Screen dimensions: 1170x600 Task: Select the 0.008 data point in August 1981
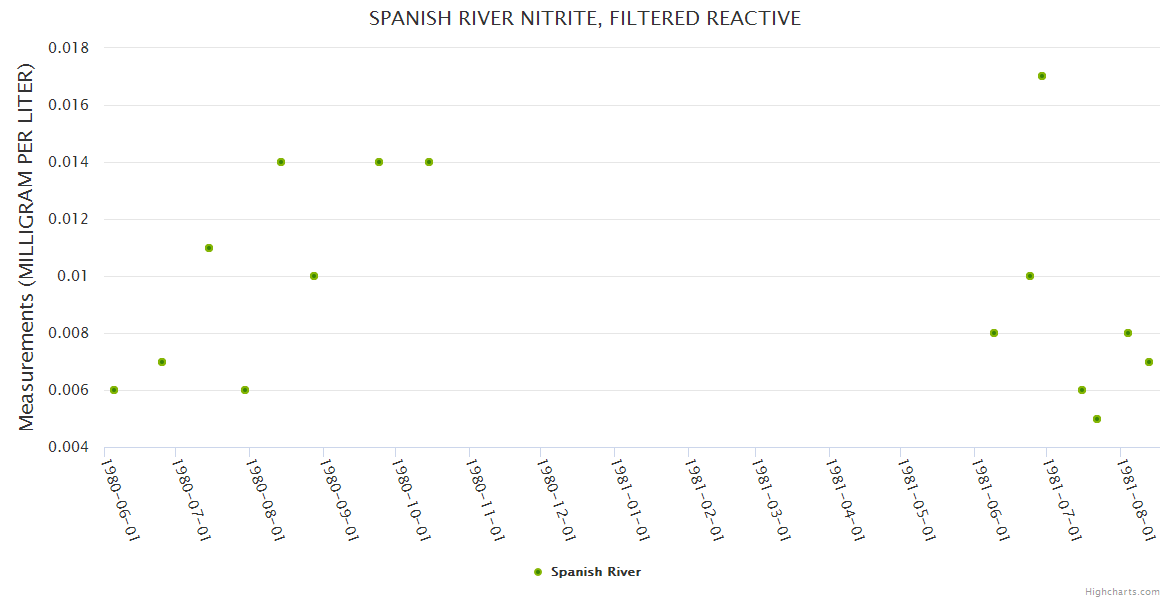point(1128,333)
